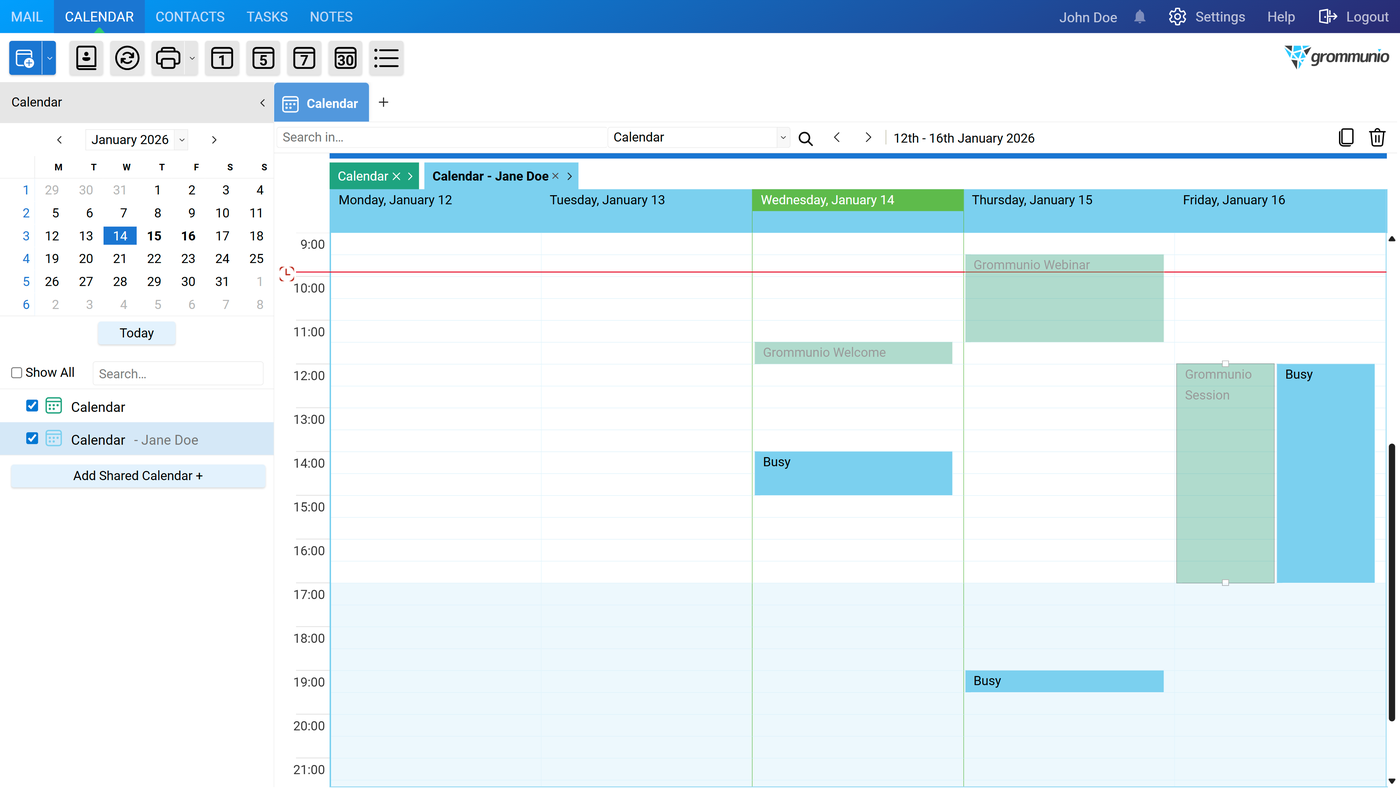Expand arrow on green Calendar tab
This screenshot has height=788, width=1400.
point(410,176)
